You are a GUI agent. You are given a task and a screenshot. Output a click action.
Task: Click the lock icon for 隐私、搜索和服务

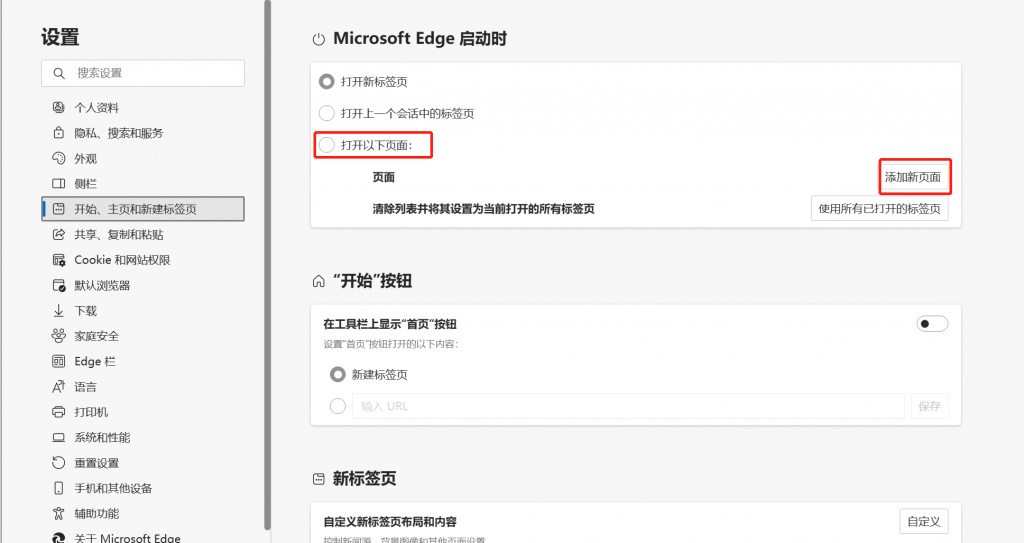pos(58,133)
